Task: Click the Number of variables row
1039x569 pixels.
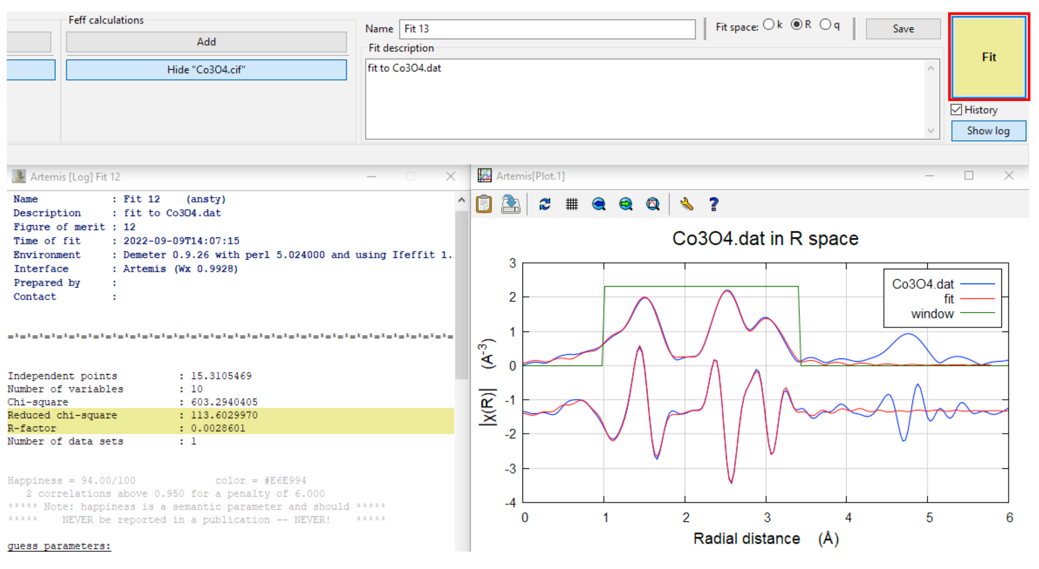Action: (105, 389)
